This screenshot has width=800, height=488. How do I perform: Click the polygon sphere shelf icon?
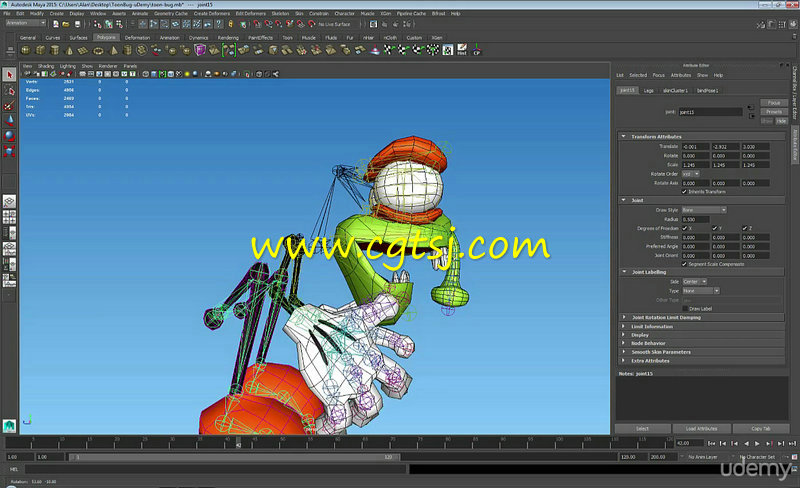[26, 50]
